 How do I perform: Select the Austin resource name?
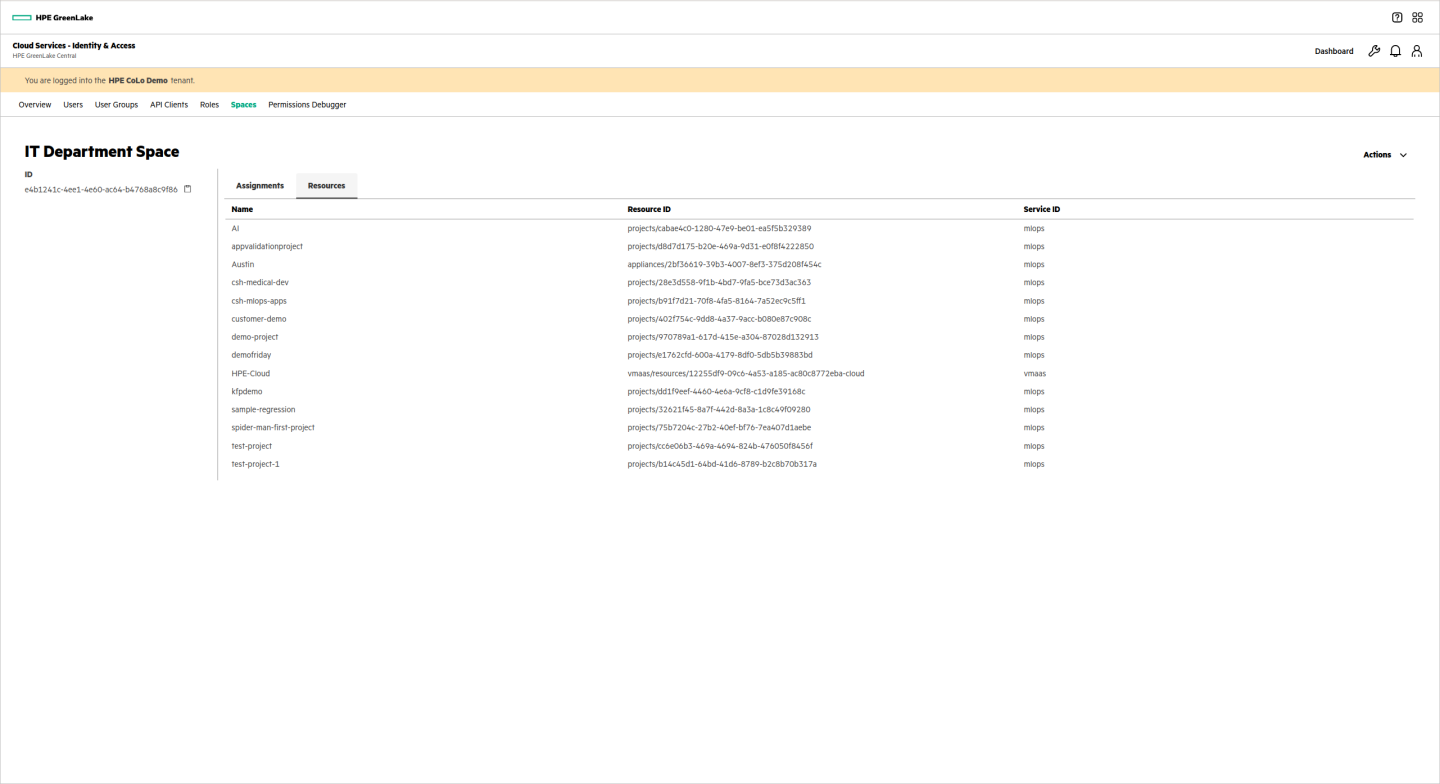coord(243,265)
